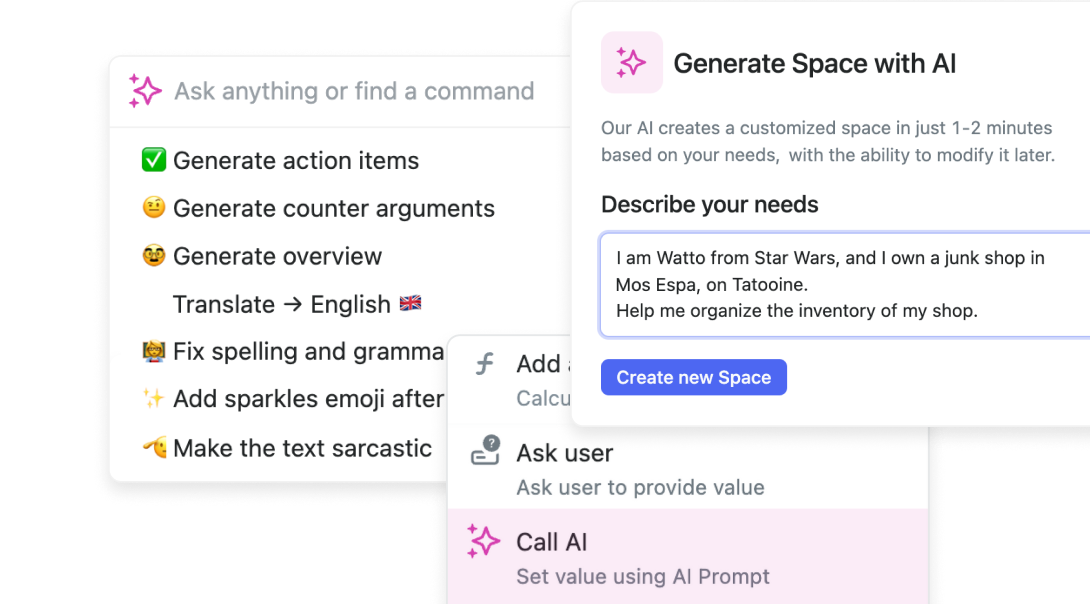Screen dimensions: 1090x604
Task: Choose Fix spelling and grammar
Action: pos(307,351)
